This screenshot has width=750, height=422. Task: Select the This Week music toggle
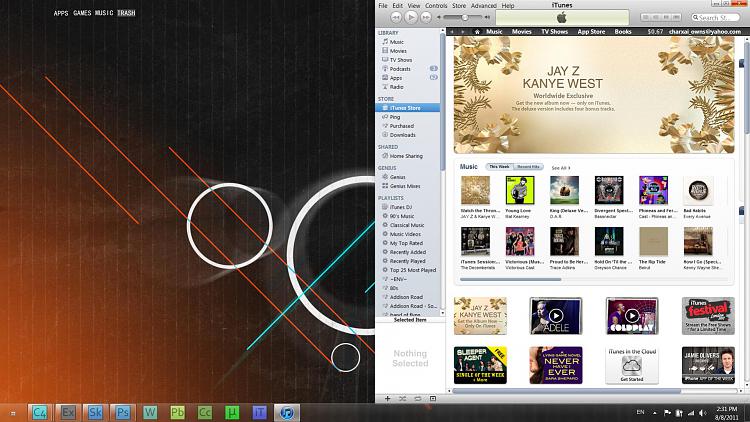(x=499, y=167)
